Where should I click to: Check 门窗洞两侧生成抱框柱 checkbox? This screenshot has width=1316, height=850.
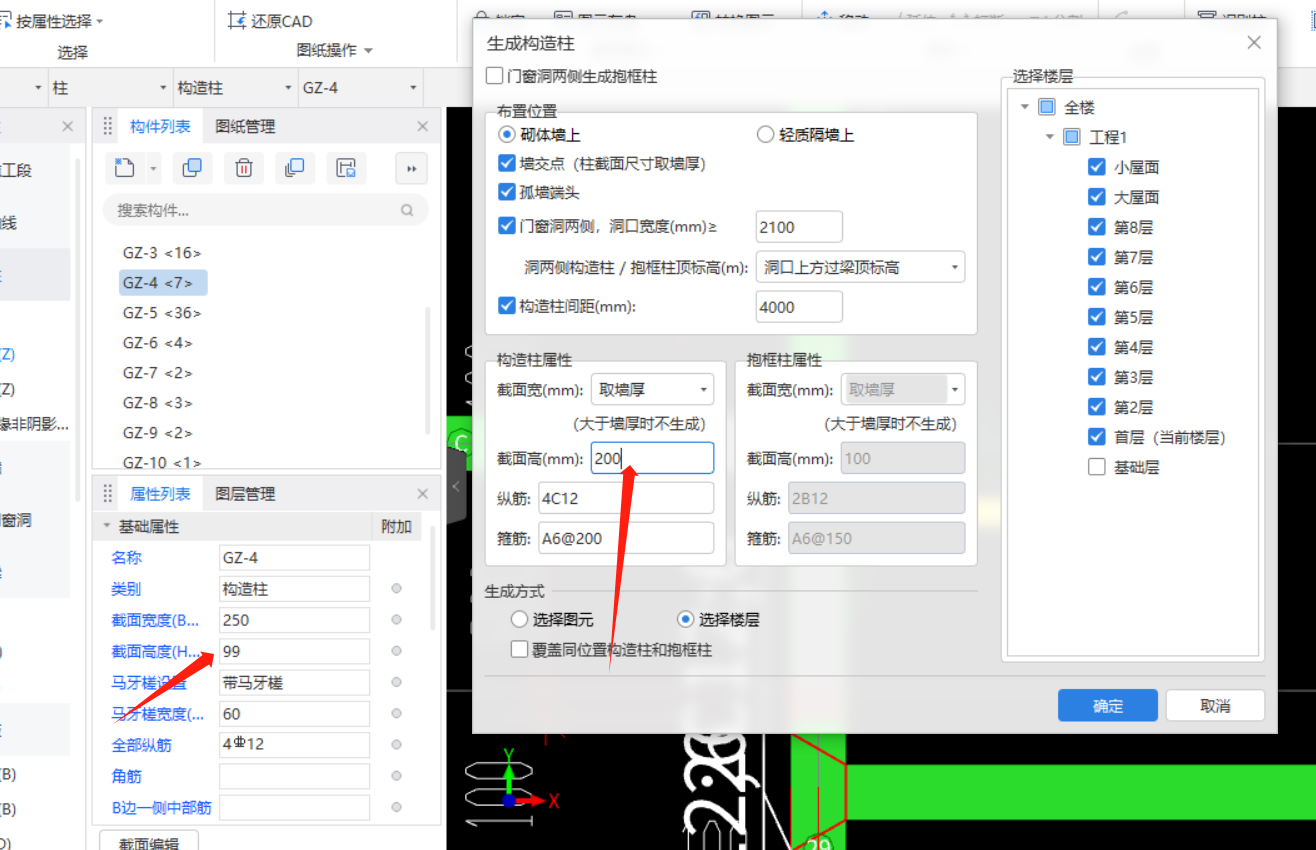[x=494, y=76]
